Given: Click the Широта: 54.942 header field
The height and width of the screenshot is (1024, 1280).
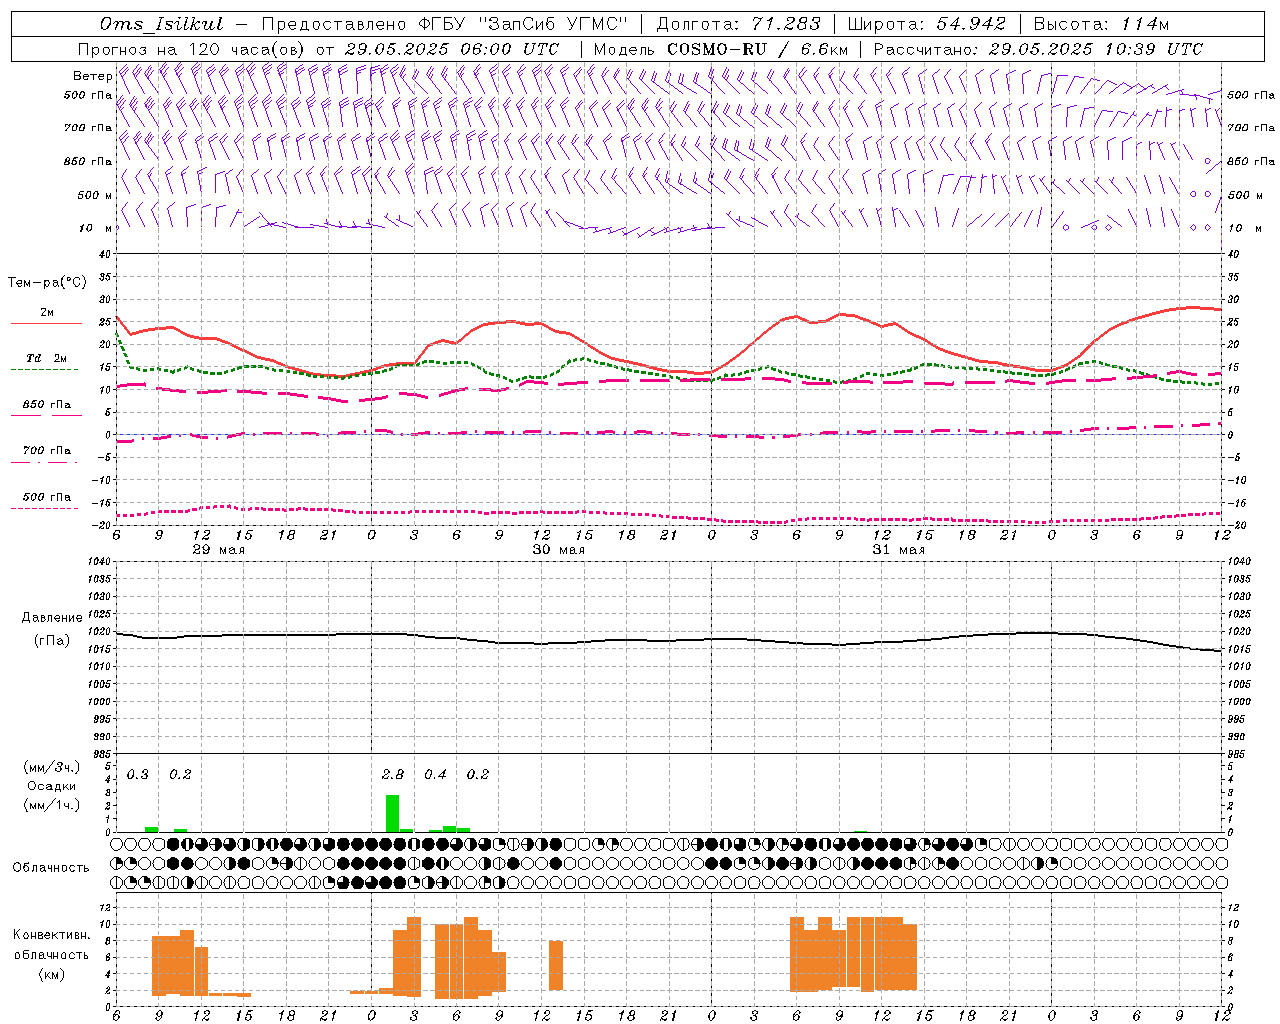Looking at the screenshot, I should [928, 24].
